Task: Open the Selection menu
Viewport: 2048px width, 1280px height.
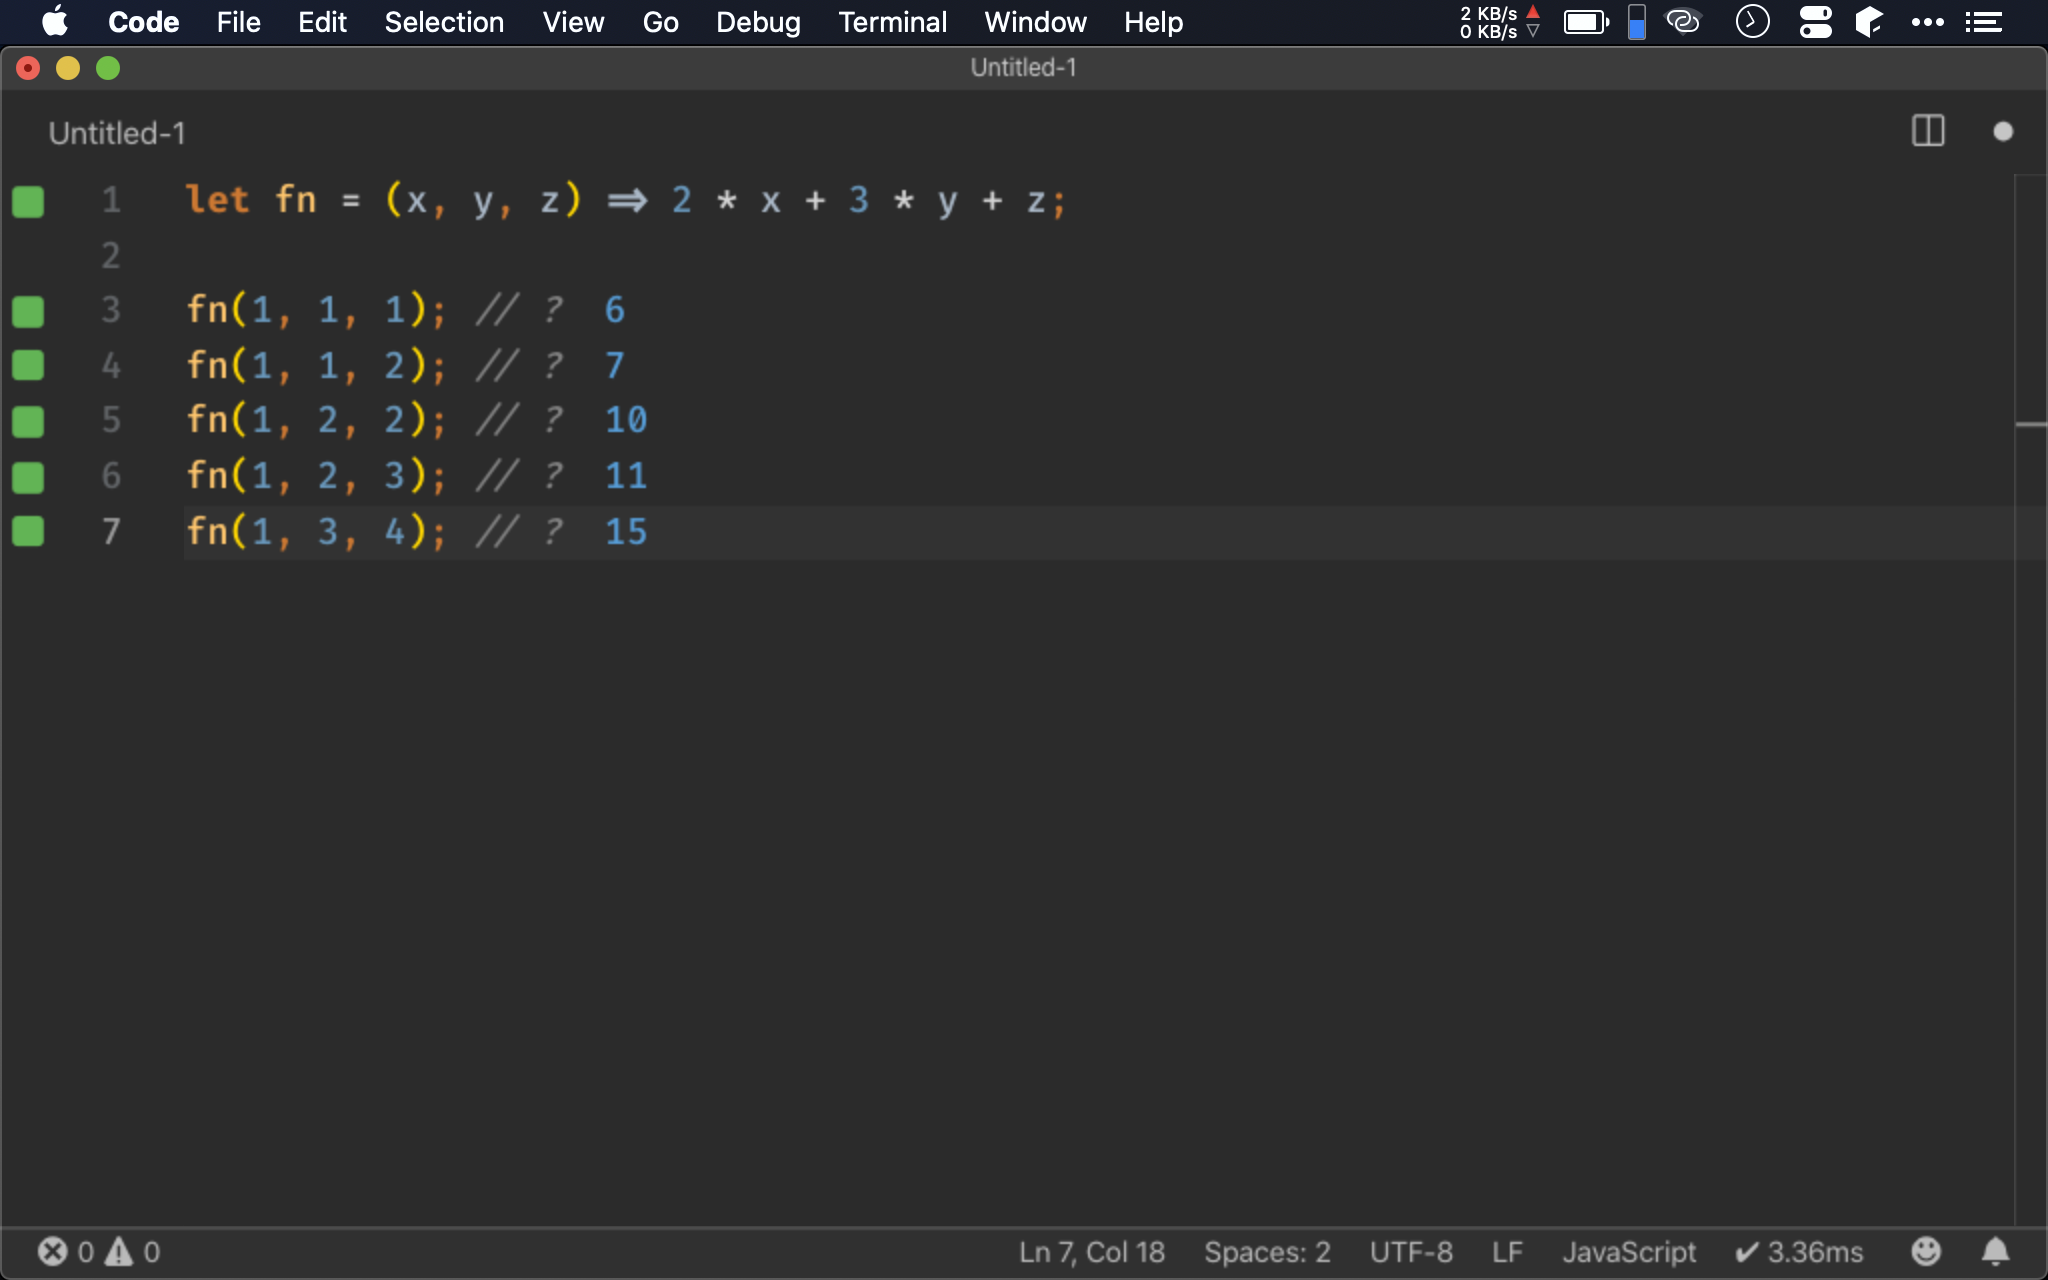Action: [x=444, y=22]
